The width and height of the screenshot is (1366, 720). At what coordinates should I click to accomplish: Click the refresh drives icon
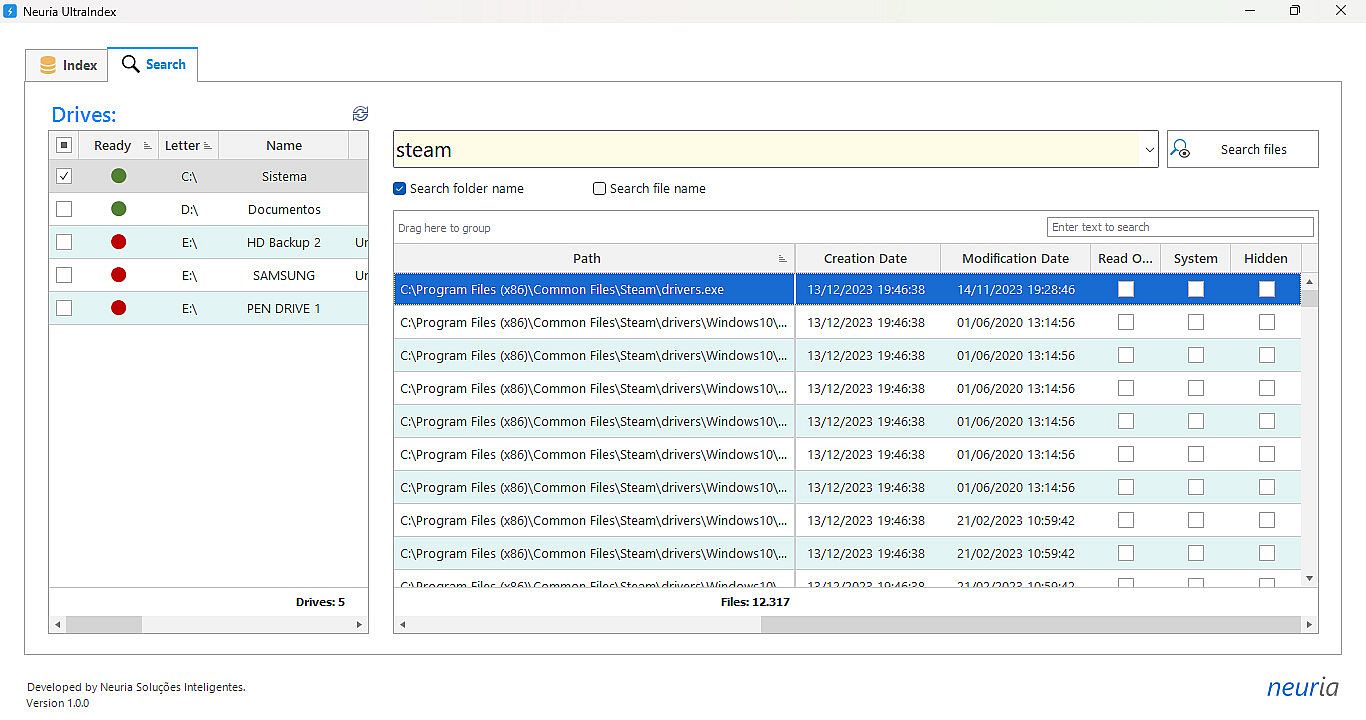point(361,114)
